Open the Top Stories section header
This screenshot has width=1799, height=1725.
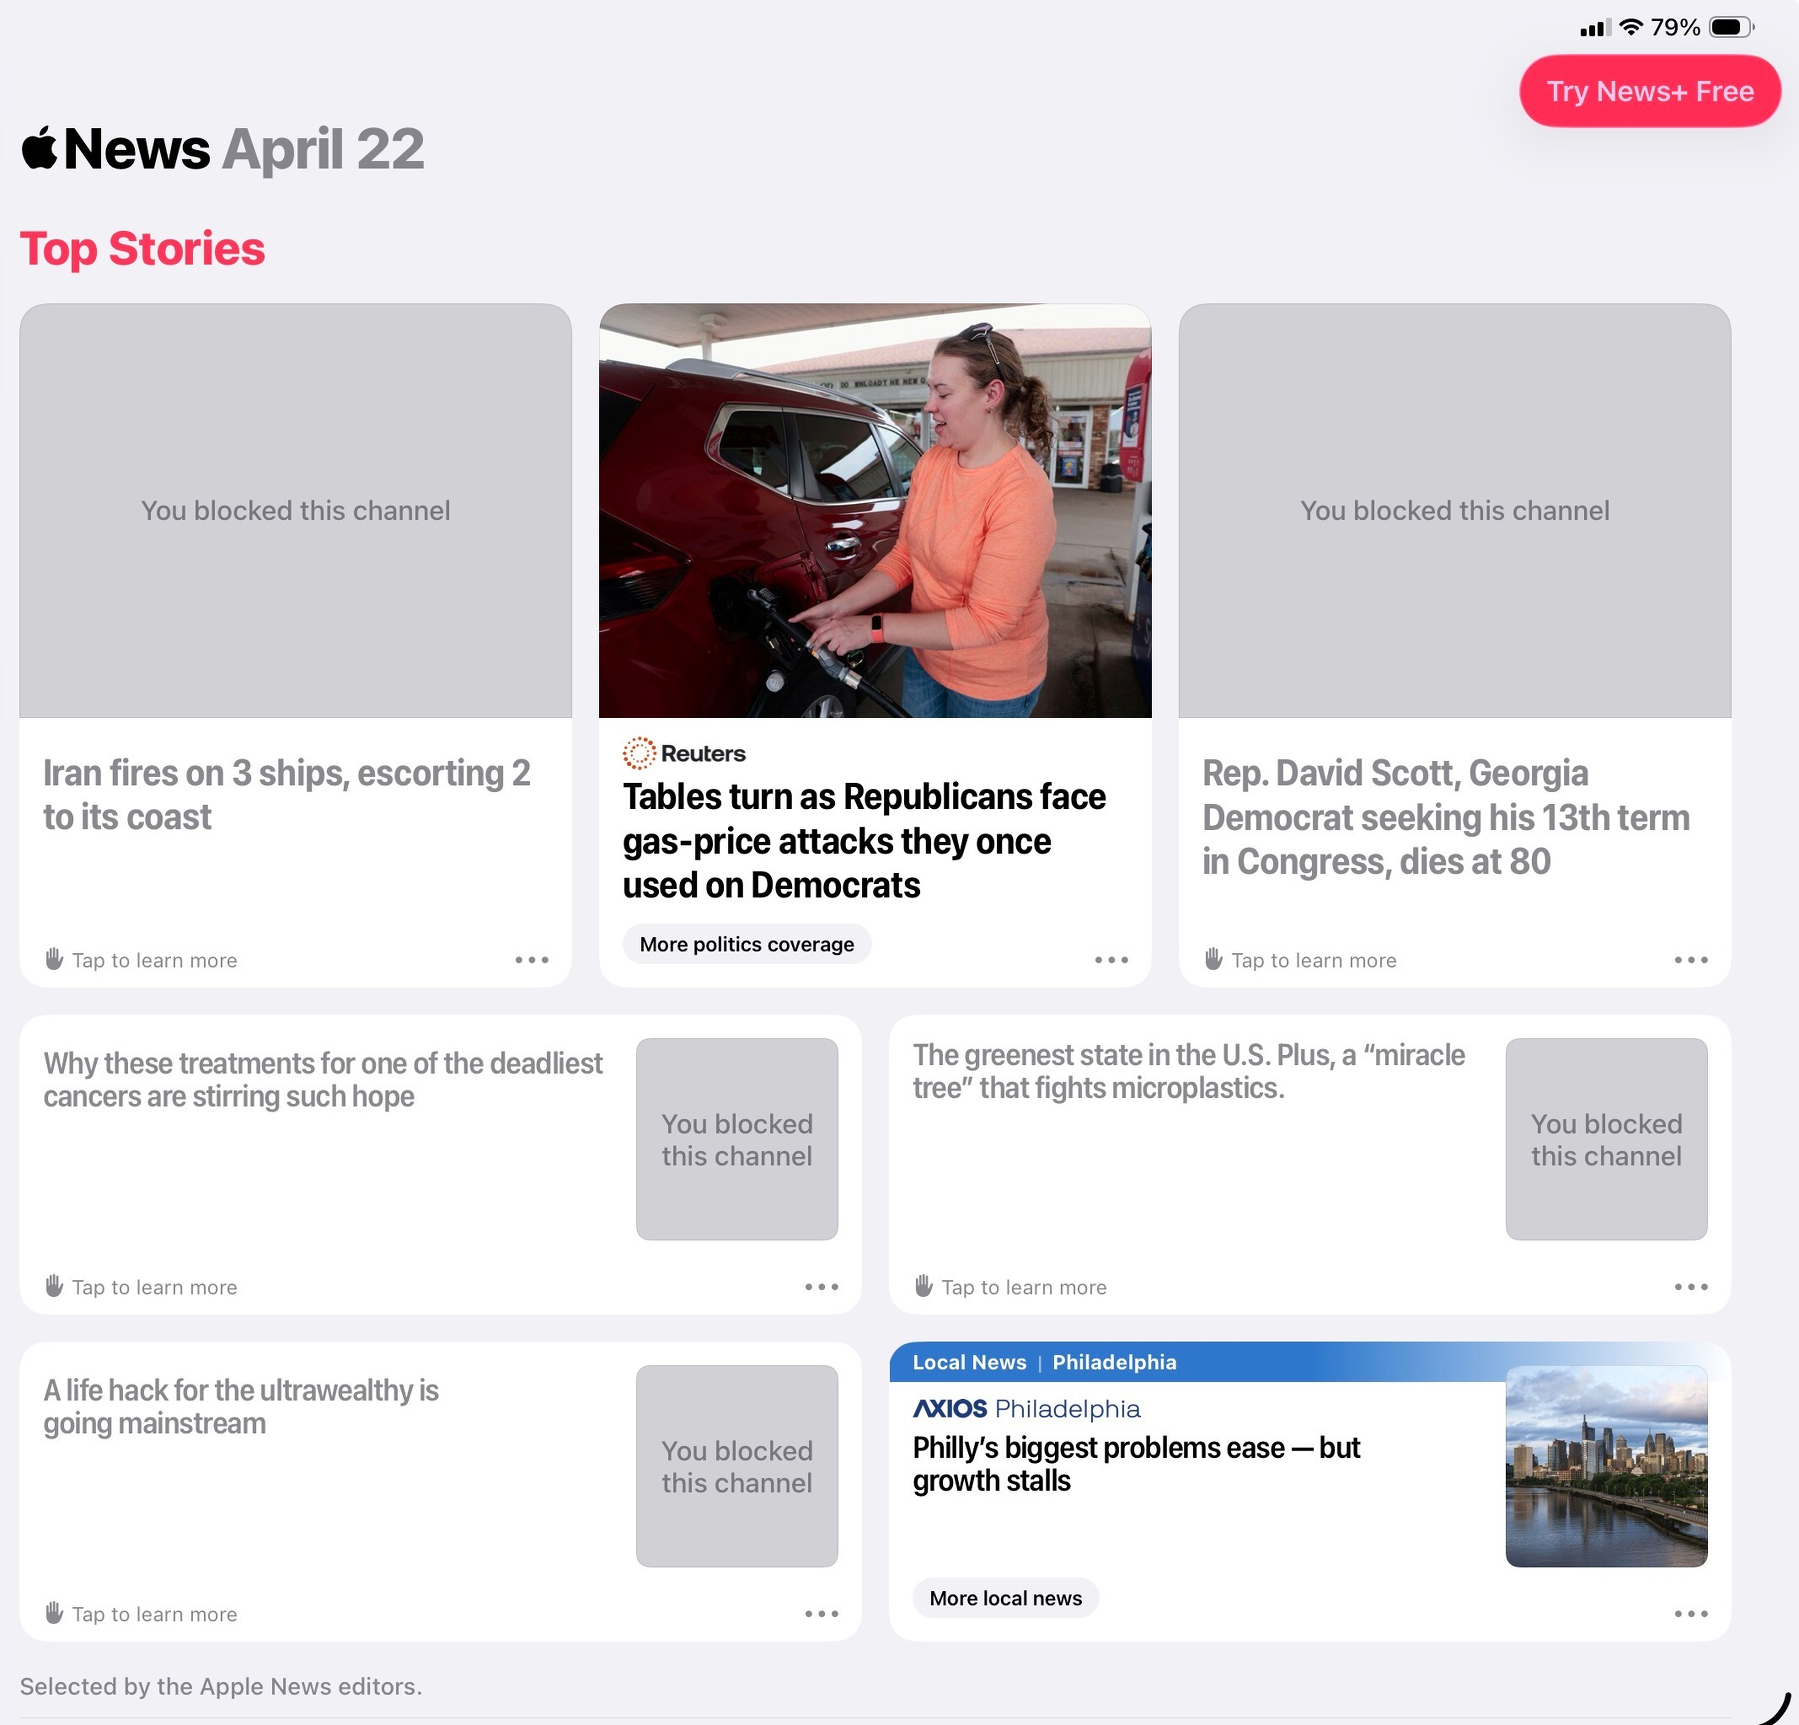(143, 249)
